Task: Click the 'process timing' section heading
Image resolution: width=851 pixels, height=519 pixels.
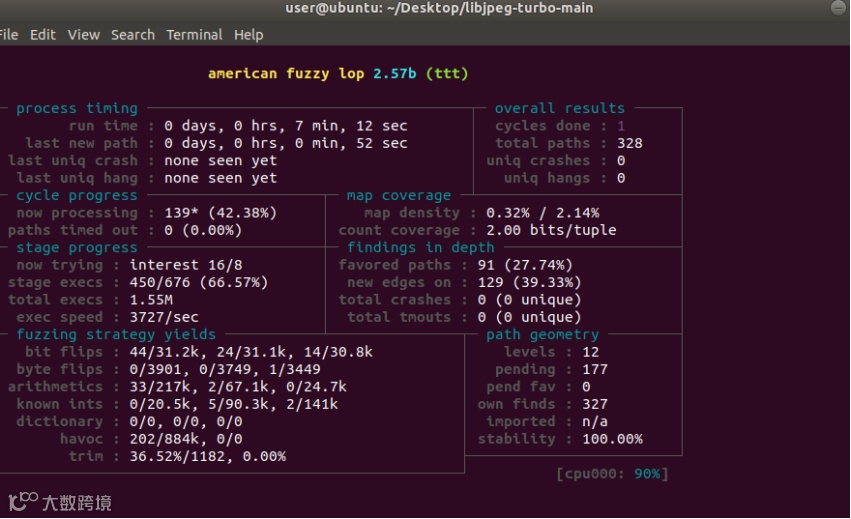Action: click(77, 108)
